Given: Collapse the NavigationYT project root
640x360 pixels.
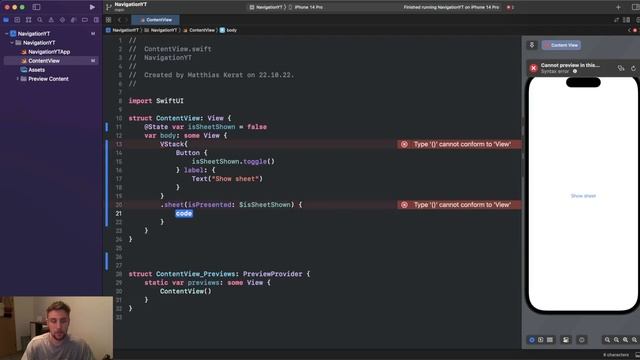Looking at the screenshot, I should [x=7, y=33].
